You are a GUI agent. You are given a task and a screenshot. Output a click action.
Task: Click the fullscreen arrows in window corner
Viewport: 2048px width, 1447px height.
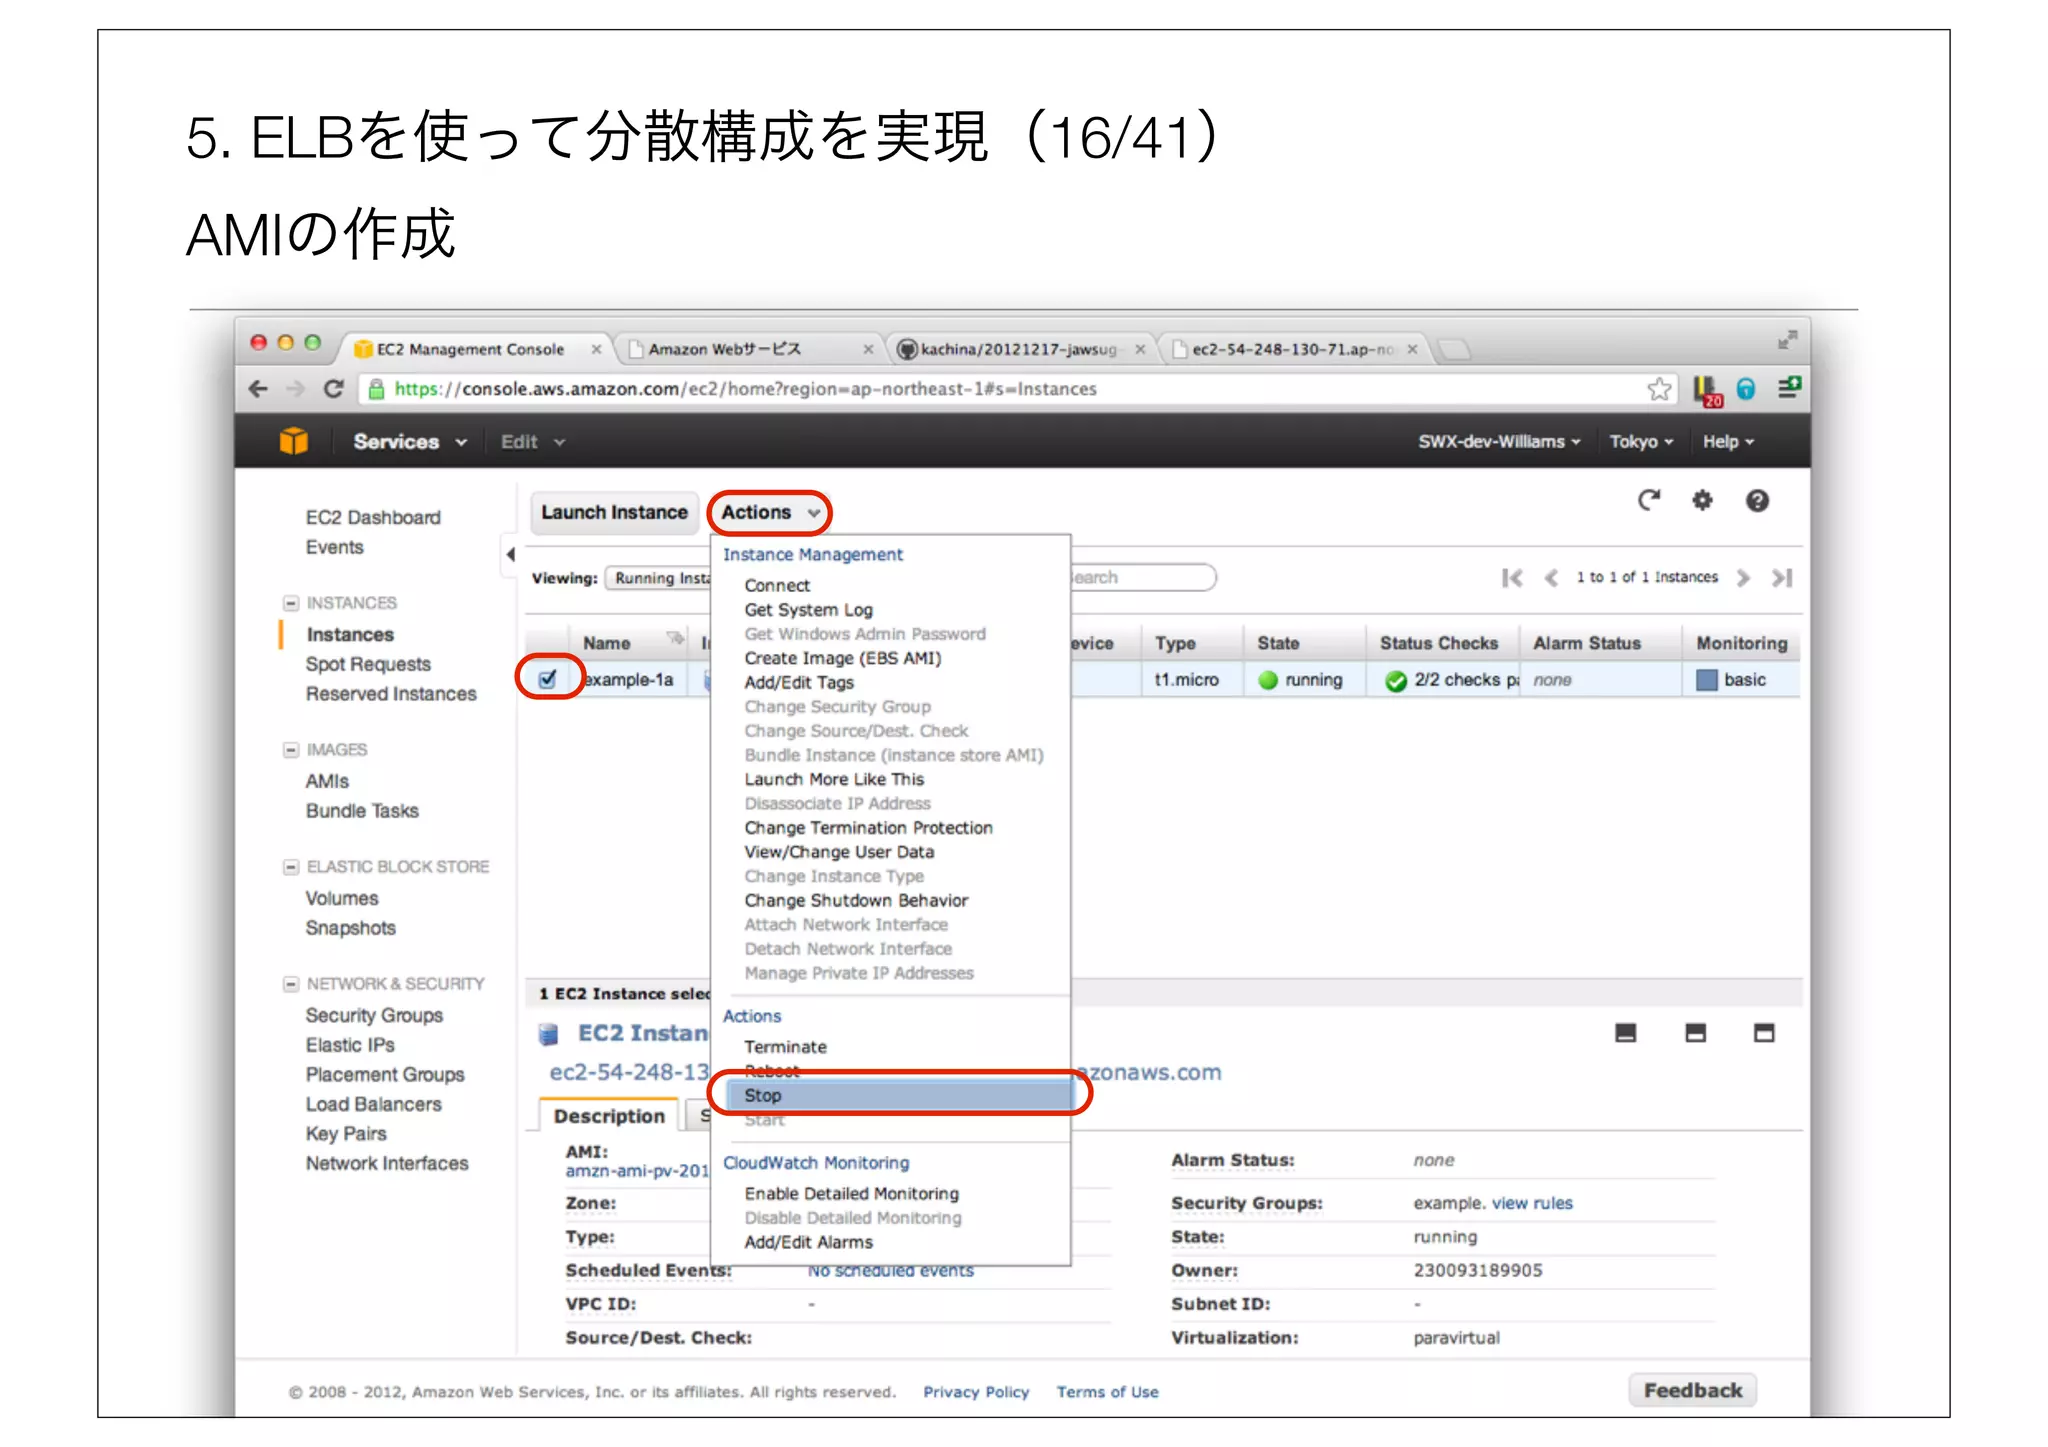[1787, 340]
